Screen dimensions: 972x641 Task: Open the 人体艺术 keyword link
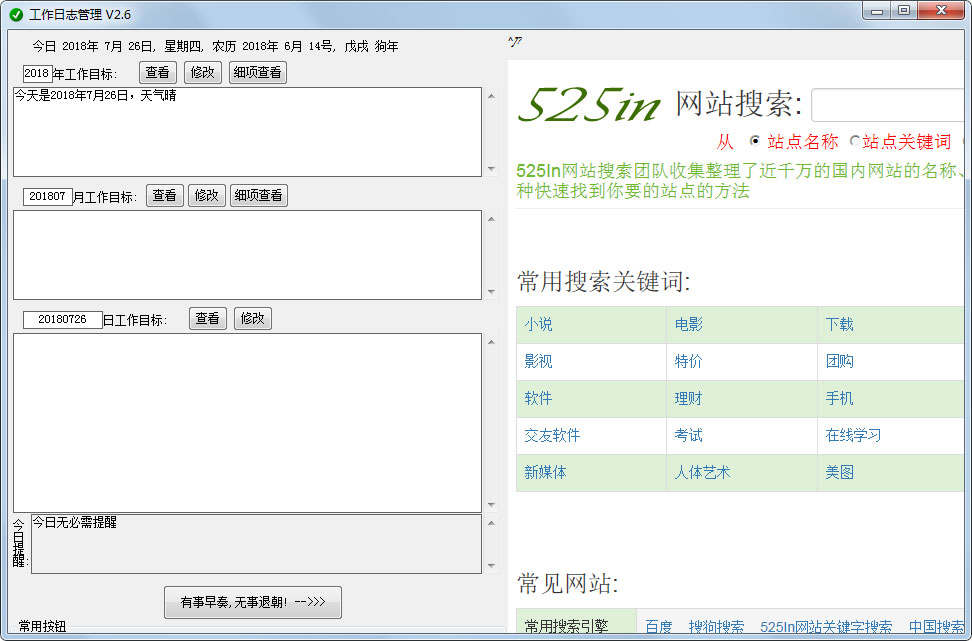(x=702, y=473)
